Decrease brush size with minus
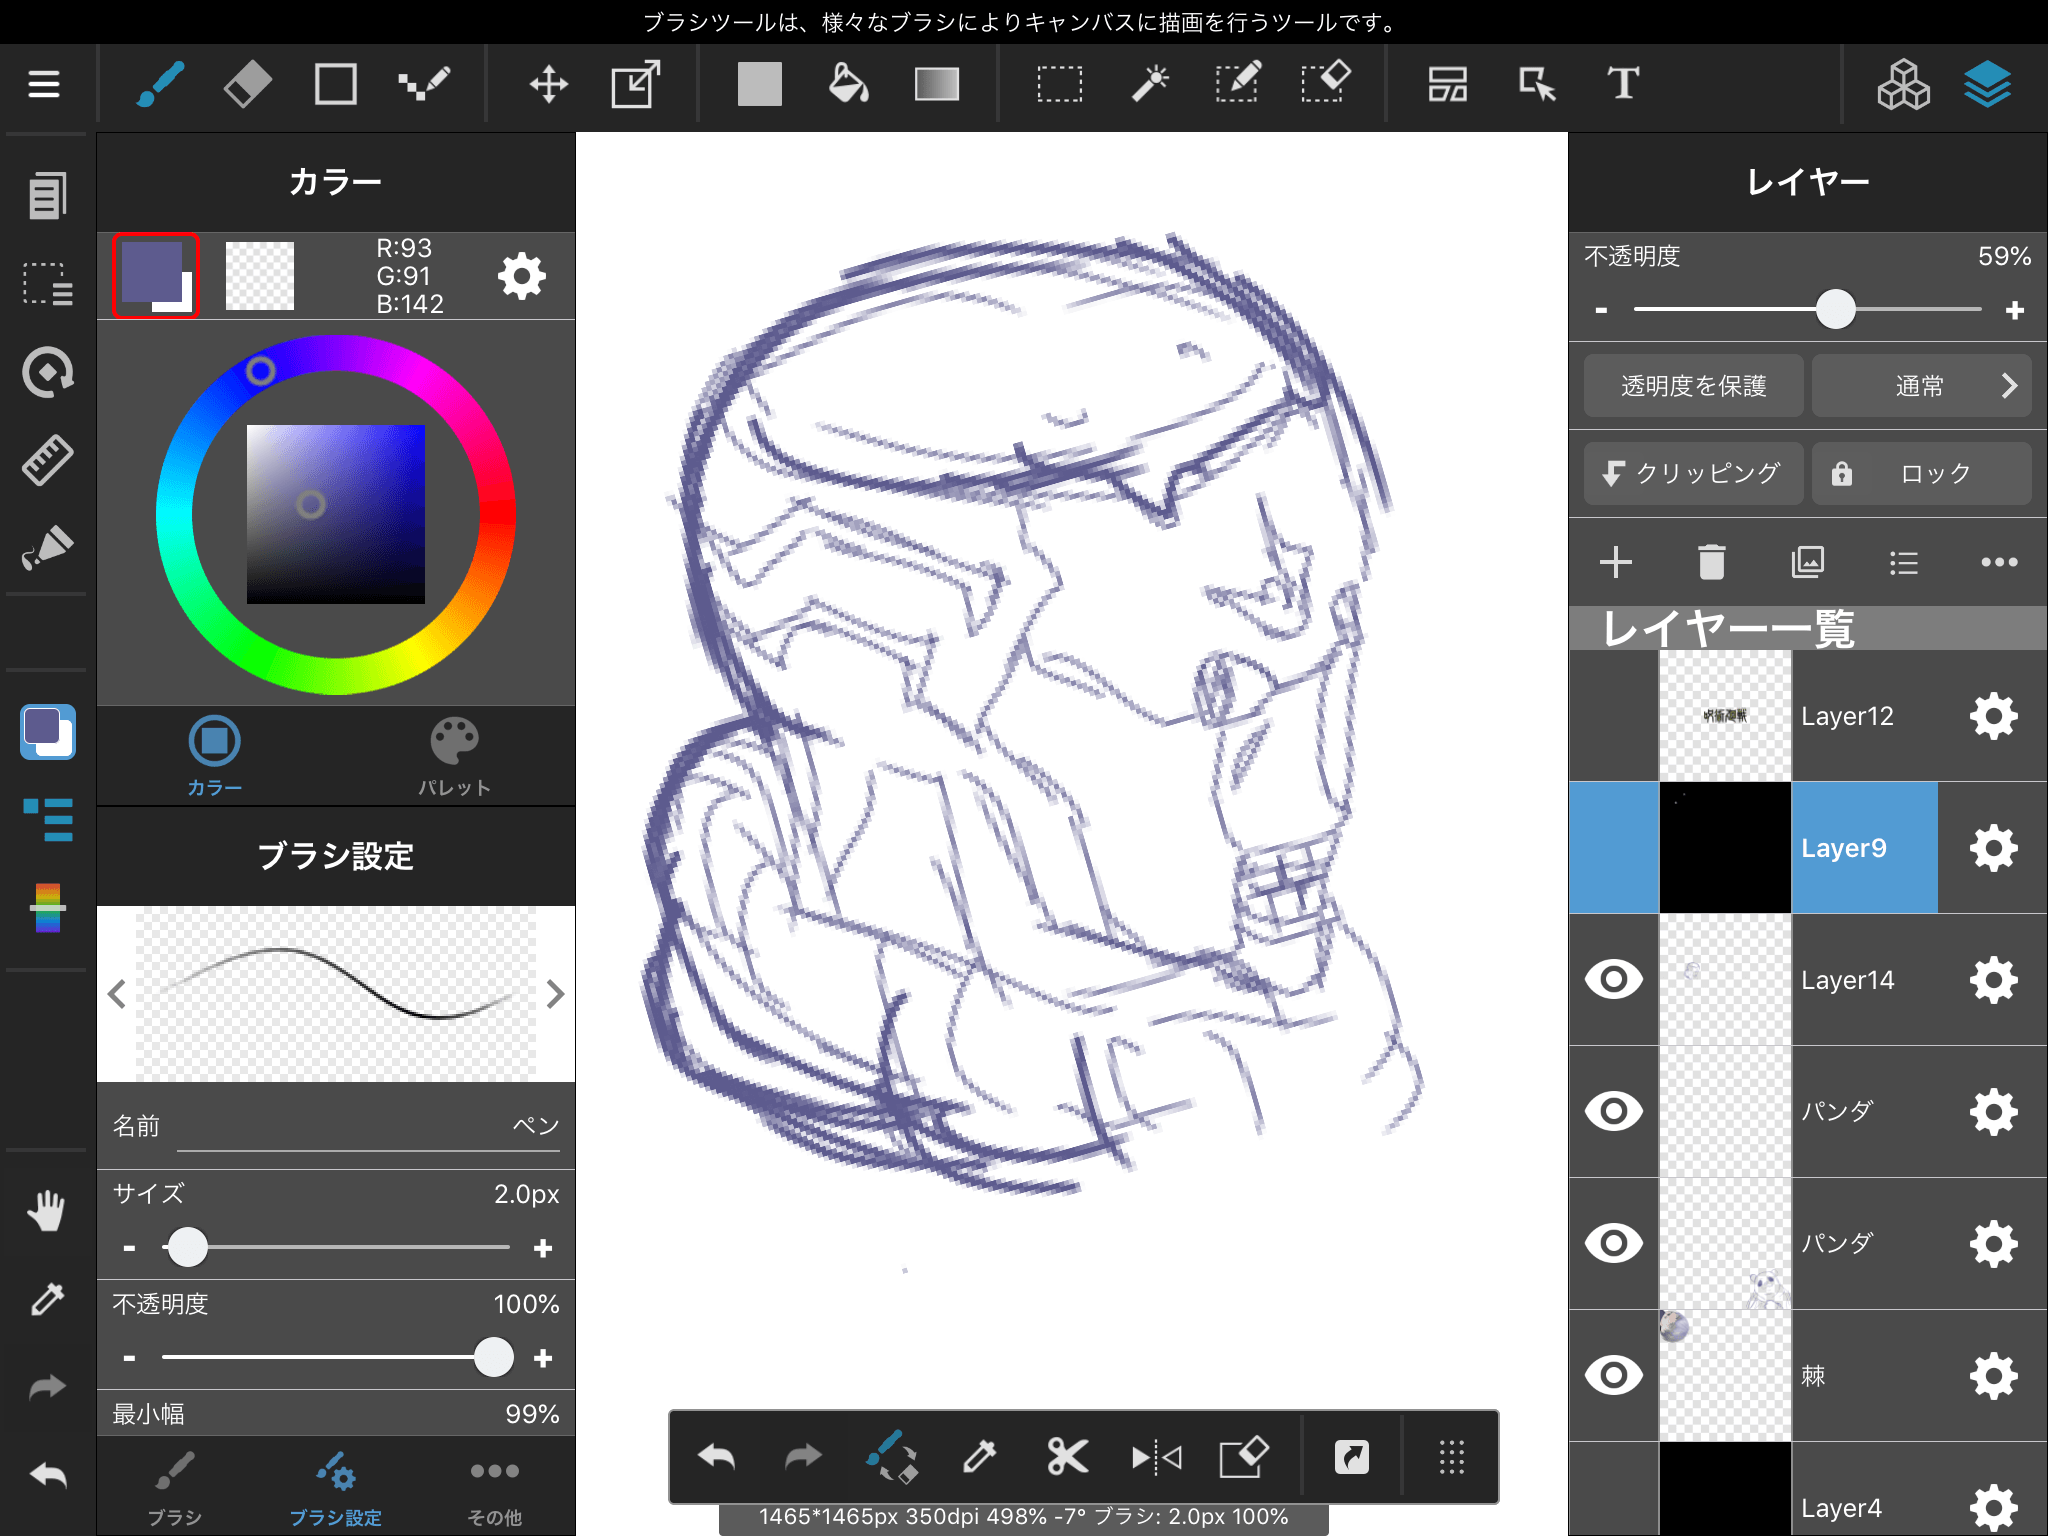Viewport: 2048px width, 1536px height. [129, 1248]
